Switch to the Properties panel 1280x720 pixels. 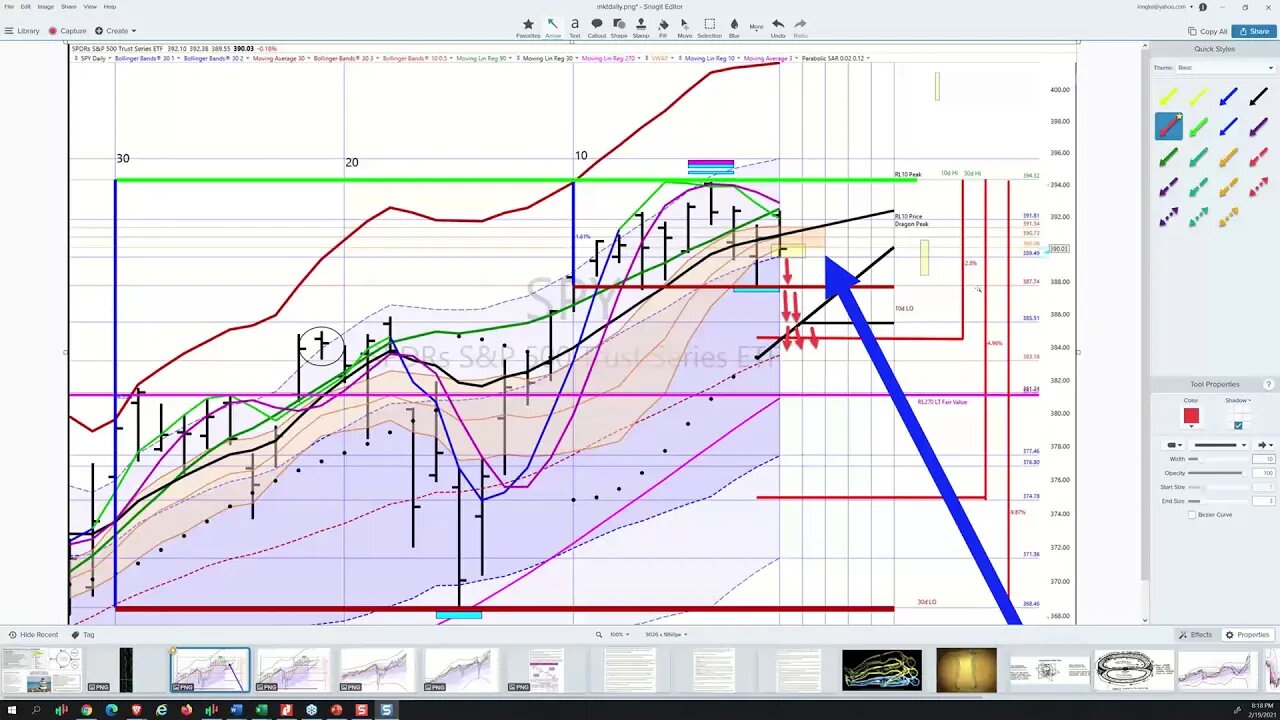[1247, 635]
